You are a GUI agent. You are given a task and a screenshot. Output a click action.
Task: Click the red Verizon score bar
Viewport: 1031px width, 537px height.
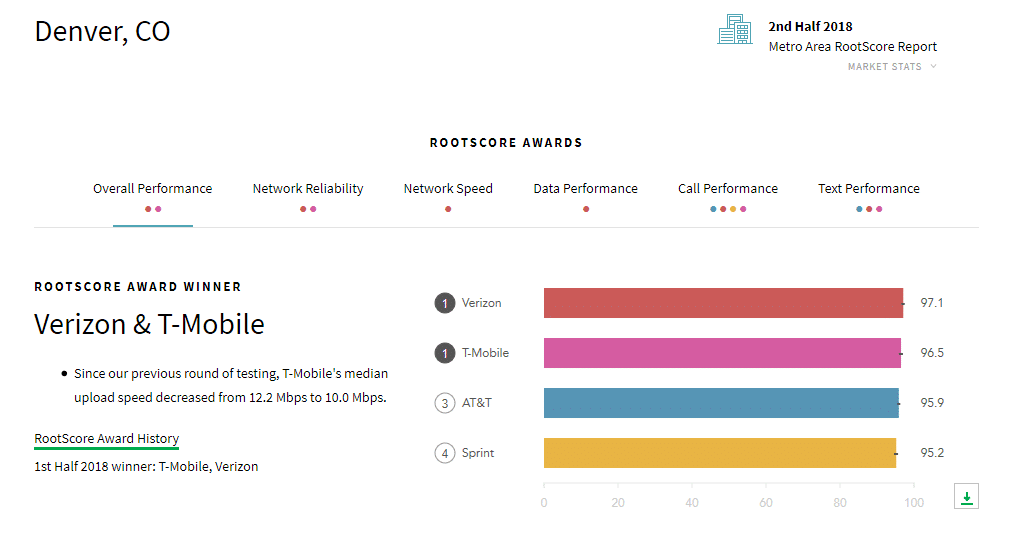click(x=723, y=303)
